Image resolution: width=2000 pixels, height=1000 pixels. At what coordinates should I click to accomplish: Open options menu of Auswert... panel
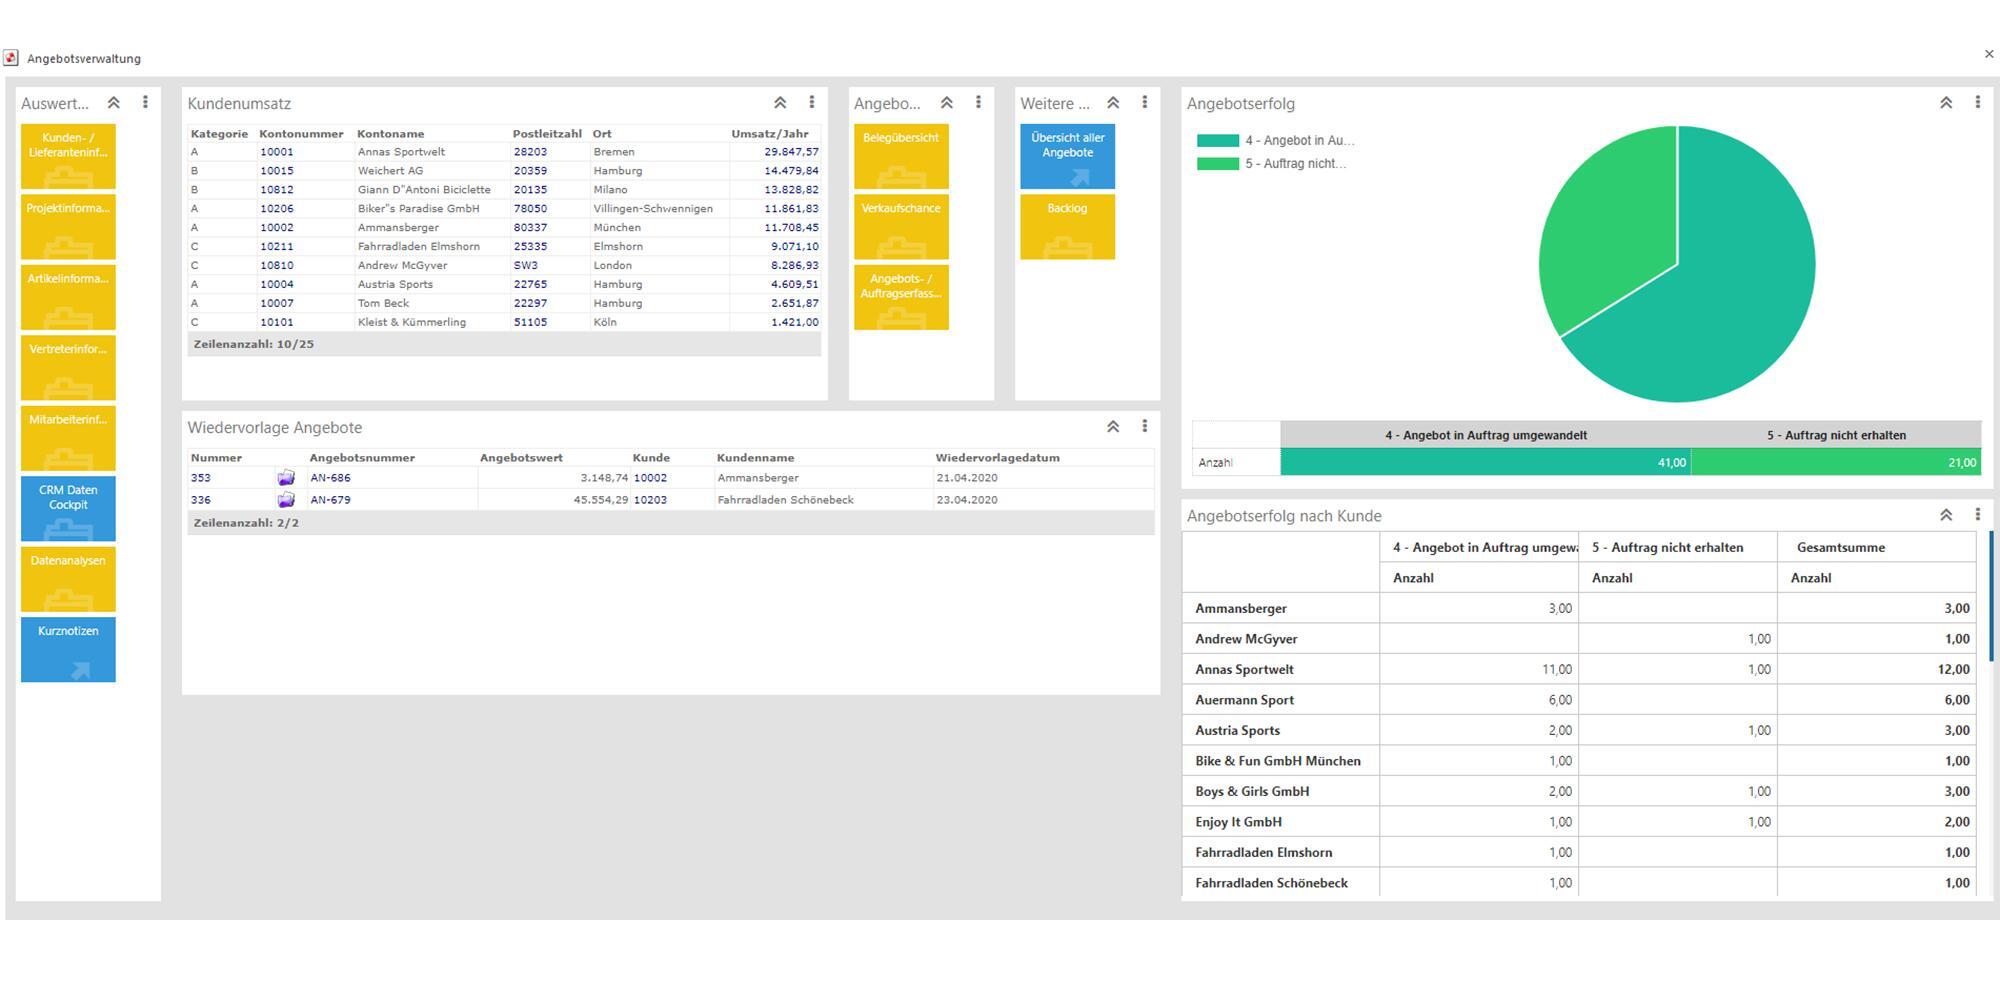[x=145, y=102]
